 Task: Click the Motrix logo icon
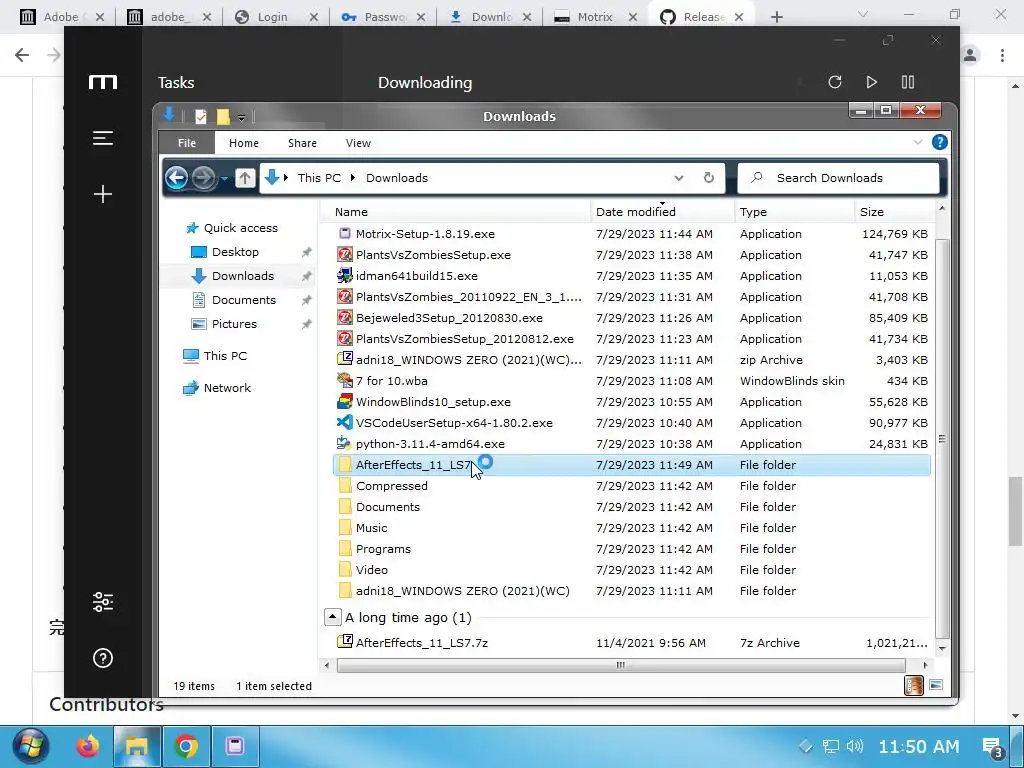103,82
